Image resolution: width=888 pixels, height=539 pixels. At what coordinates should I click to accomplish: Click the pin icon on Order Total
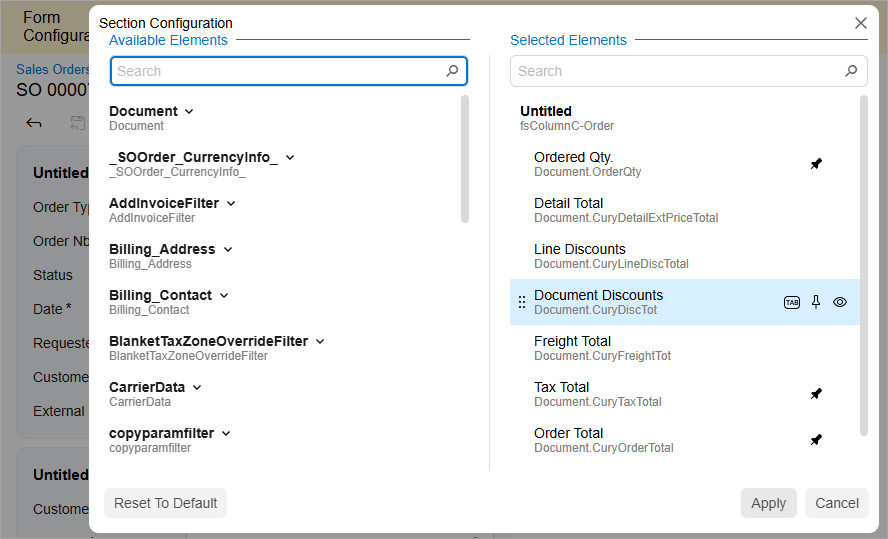click(816, 440)
